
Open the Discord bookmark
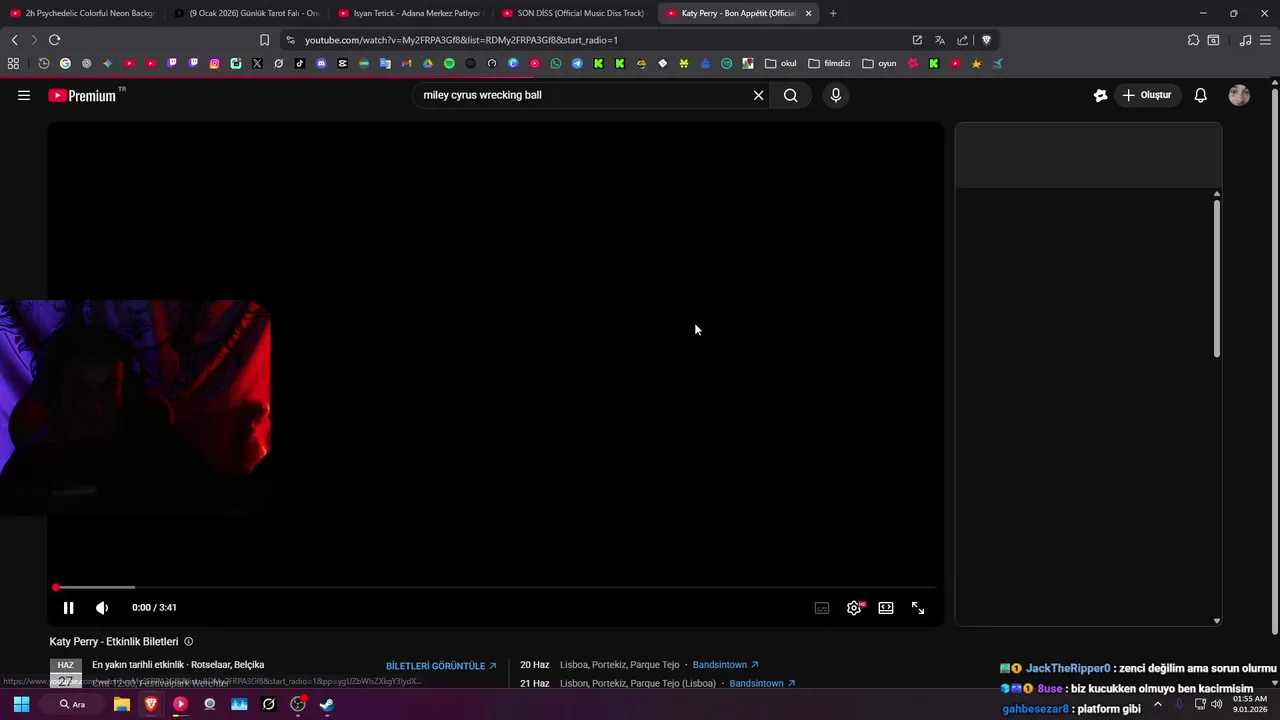tap(321, 63)
